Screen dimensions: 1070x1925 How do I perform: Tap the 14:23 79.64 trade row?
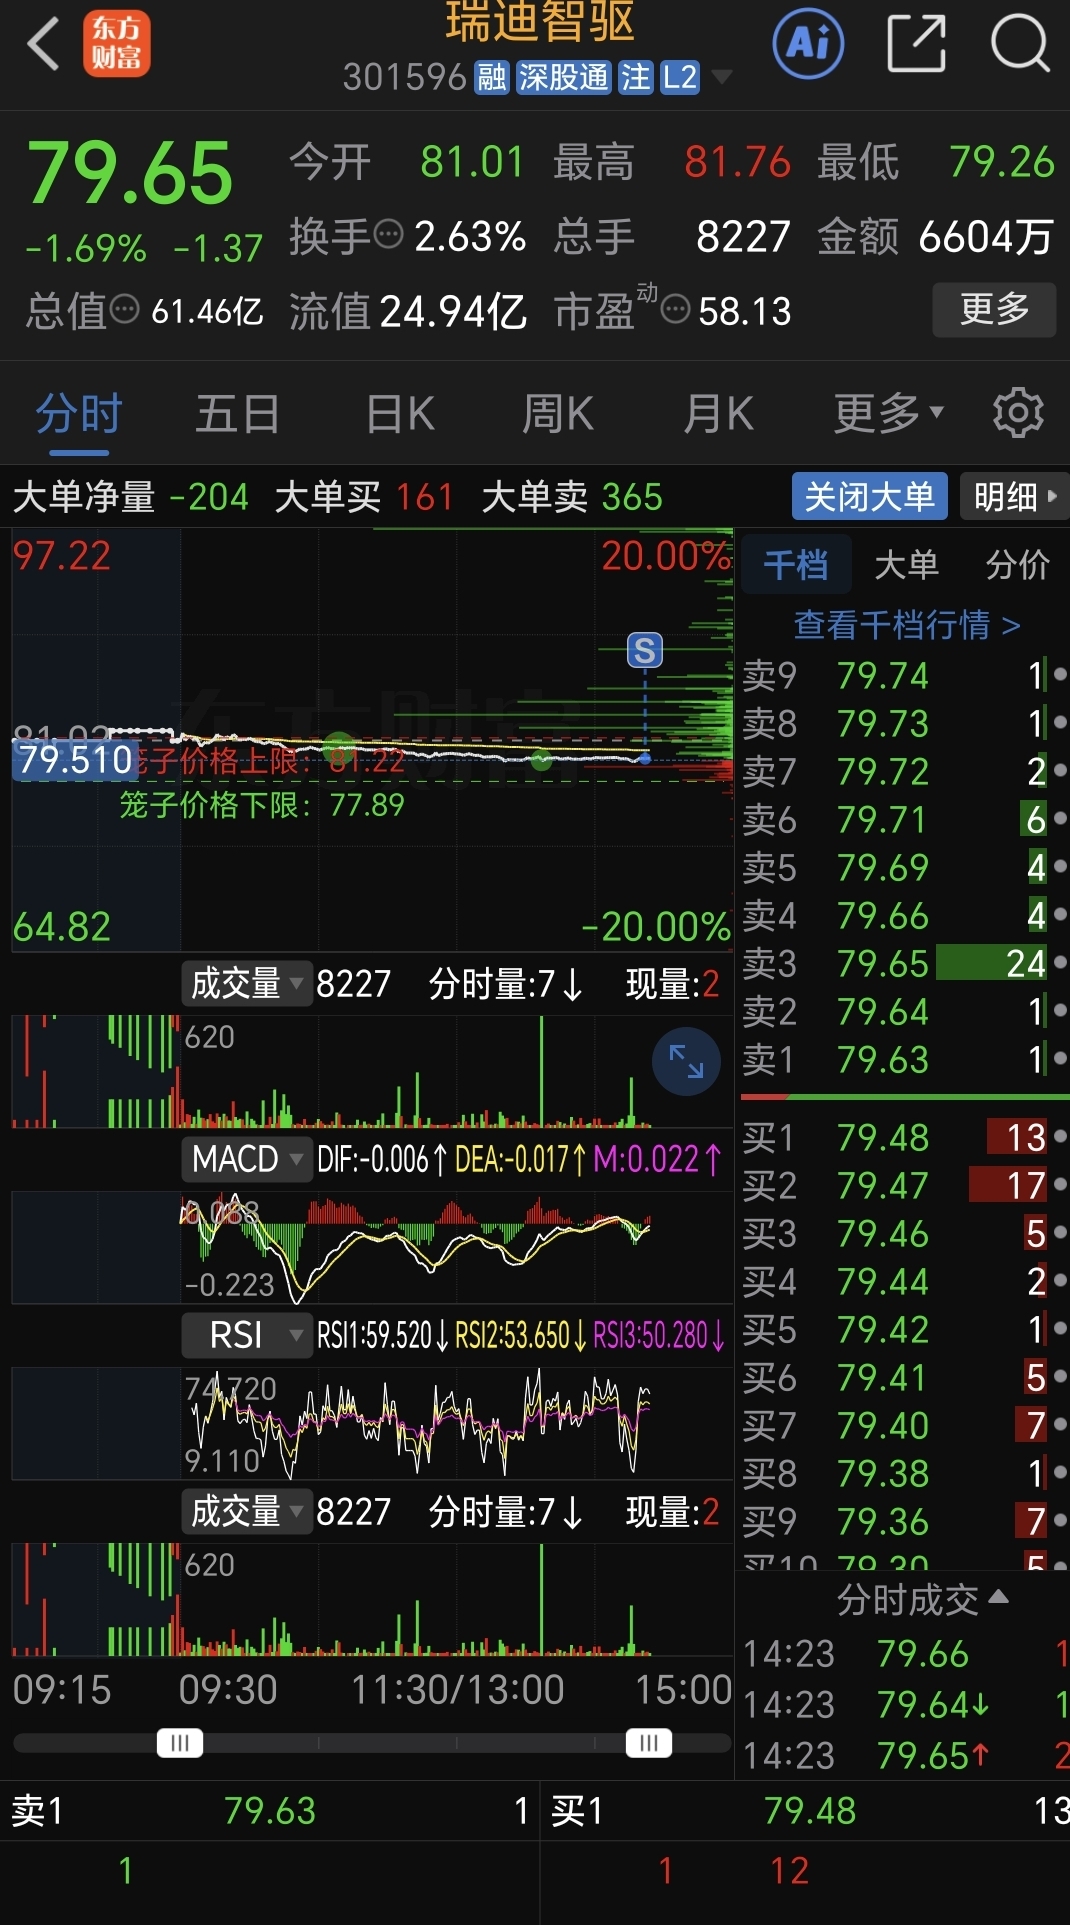904,1704
